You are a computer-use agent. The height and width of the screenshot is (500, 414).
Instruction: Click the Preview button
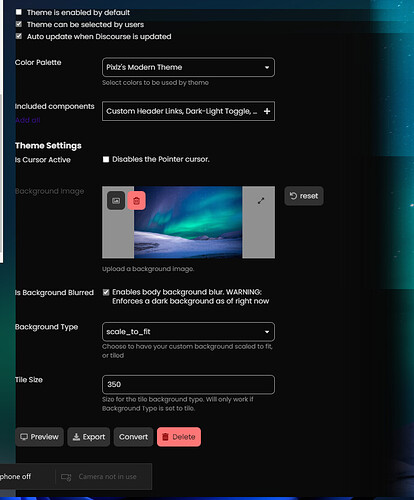pyautogui.click(x=39, y=437)
